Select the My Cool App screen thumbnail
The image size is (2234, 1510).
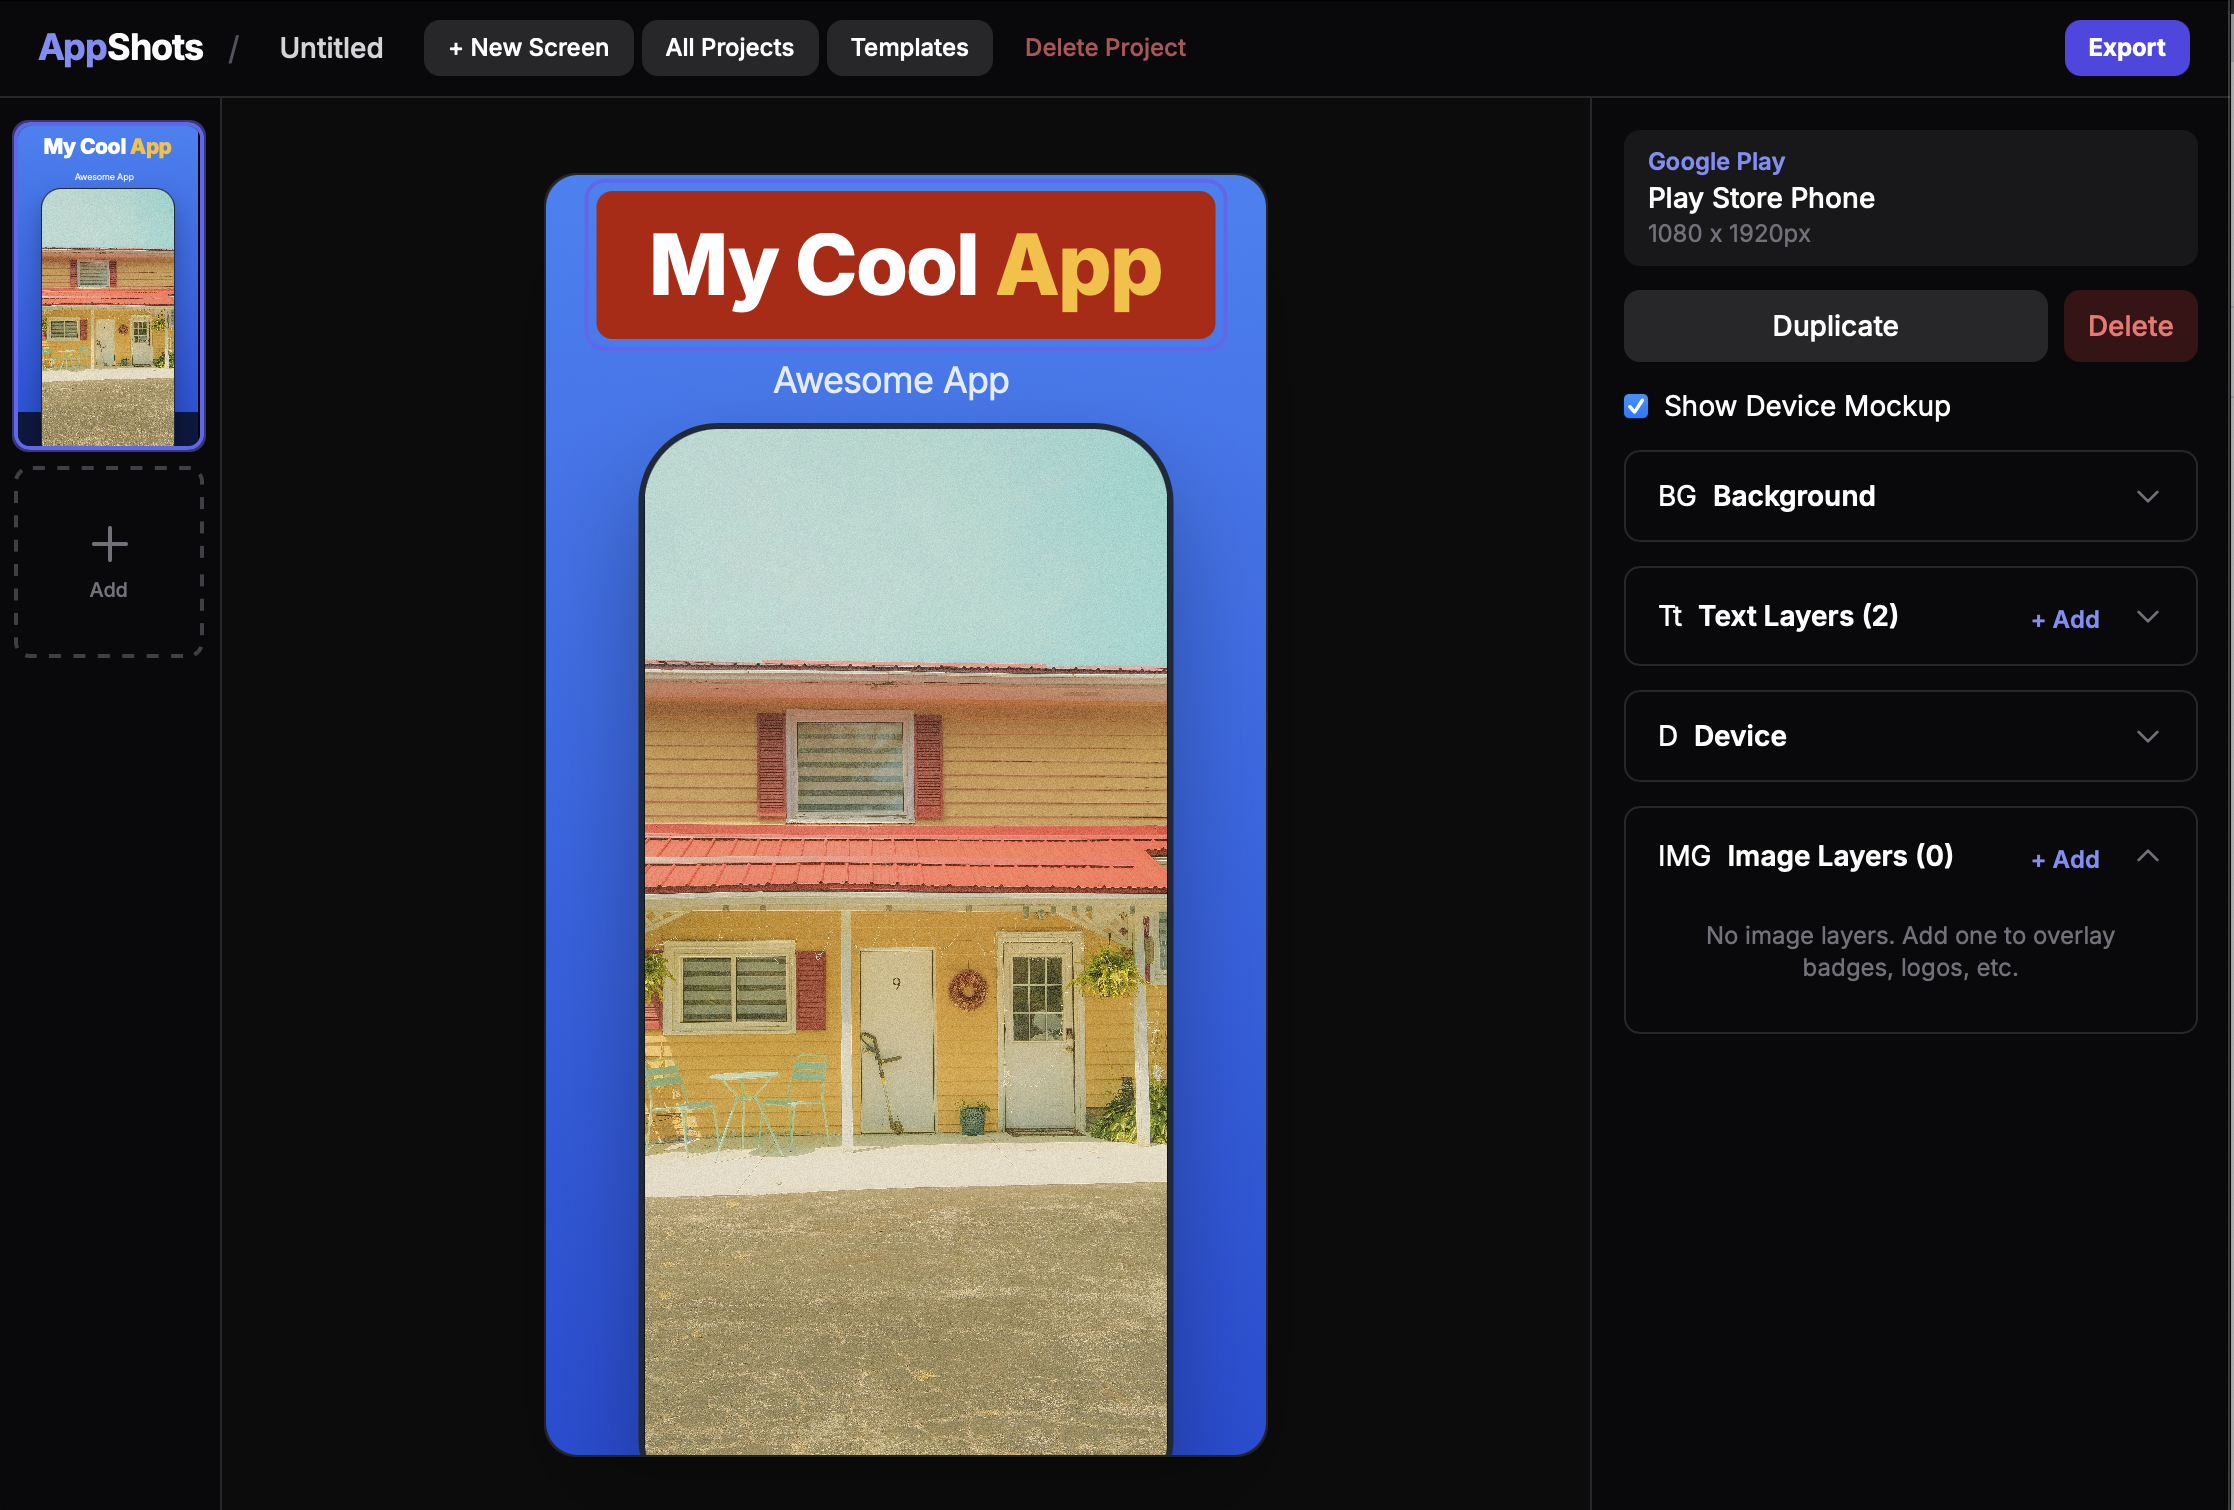click(108, 287)
